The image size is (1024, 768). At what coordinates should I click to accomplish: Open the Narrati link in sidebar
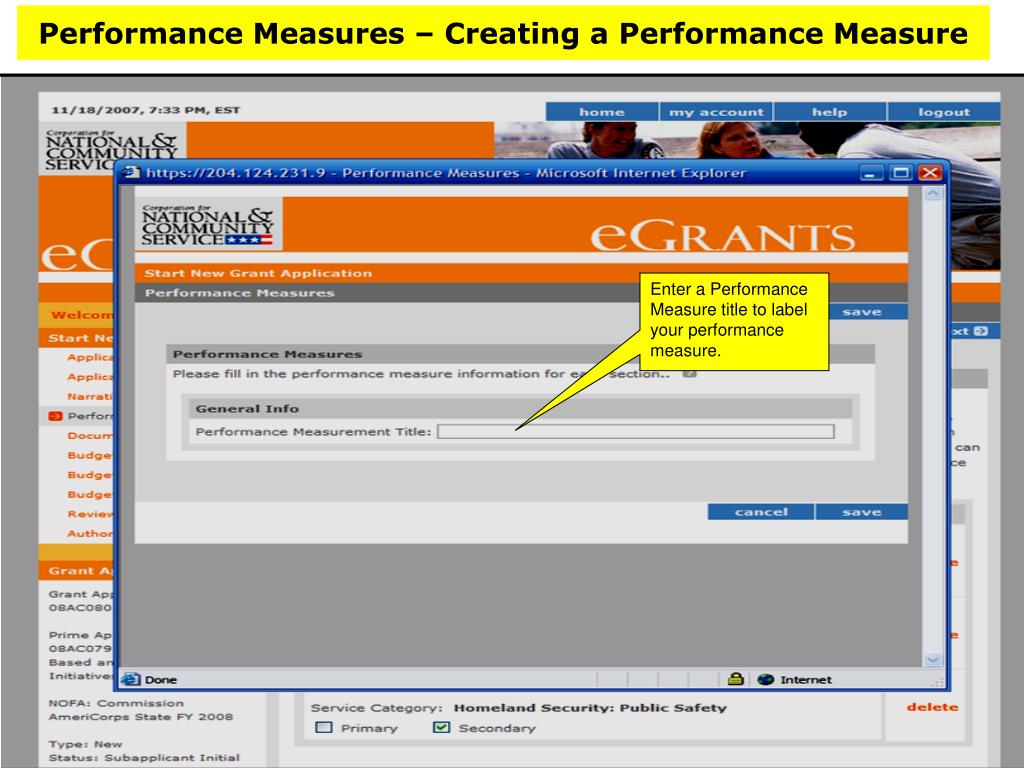point(90,396)
